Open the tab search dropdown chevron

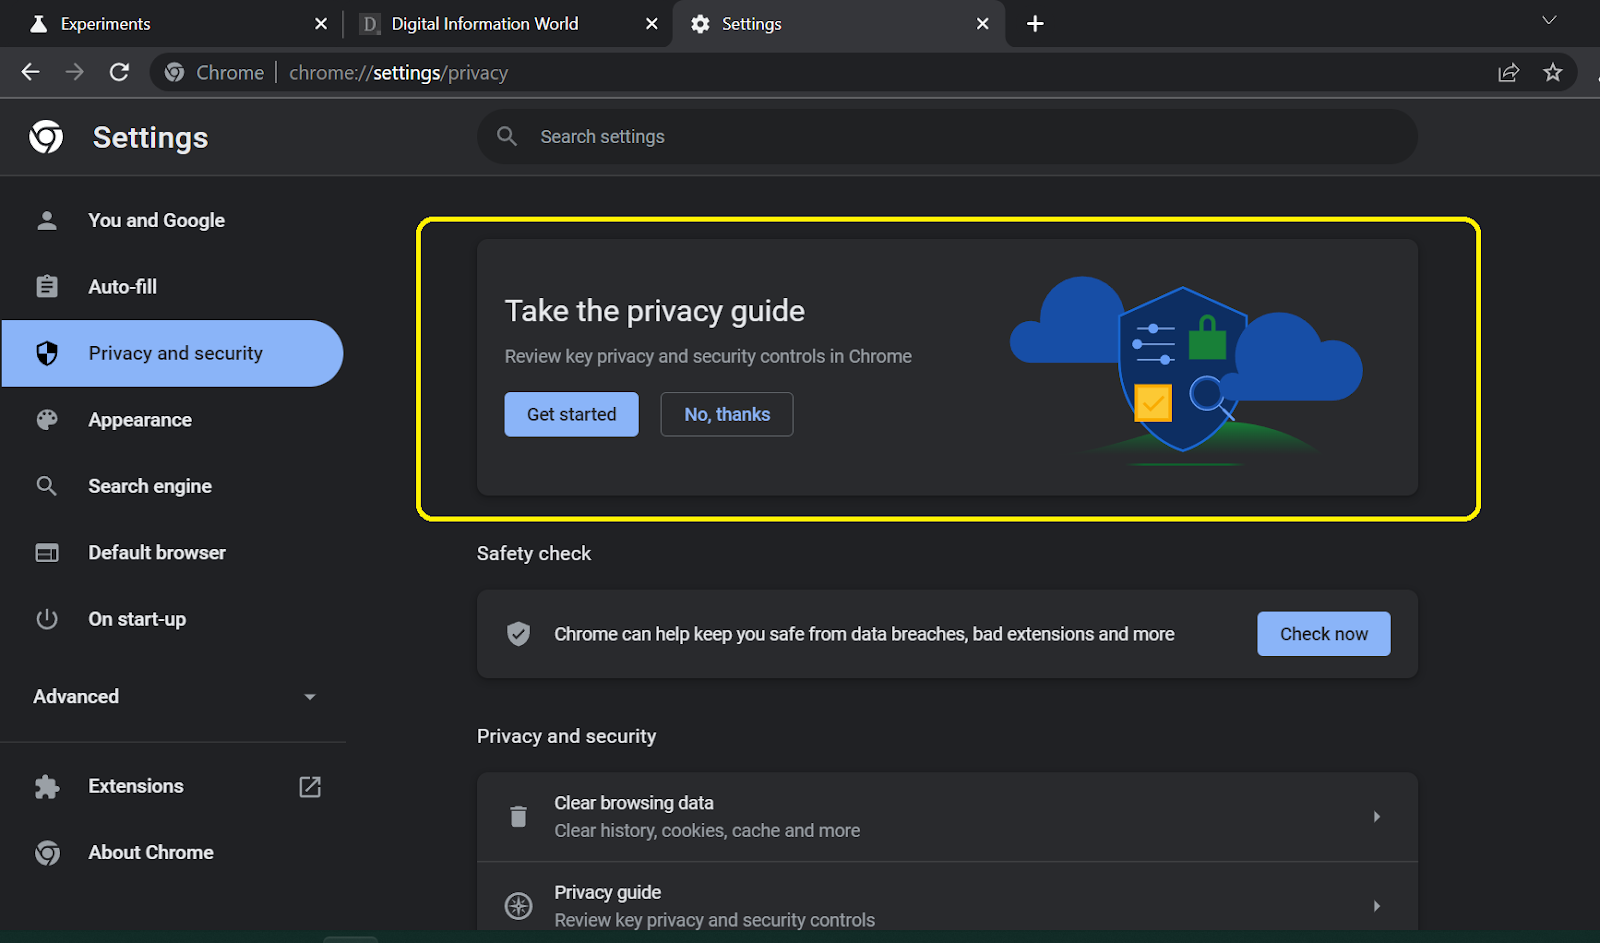click(x=1549, y=21)
